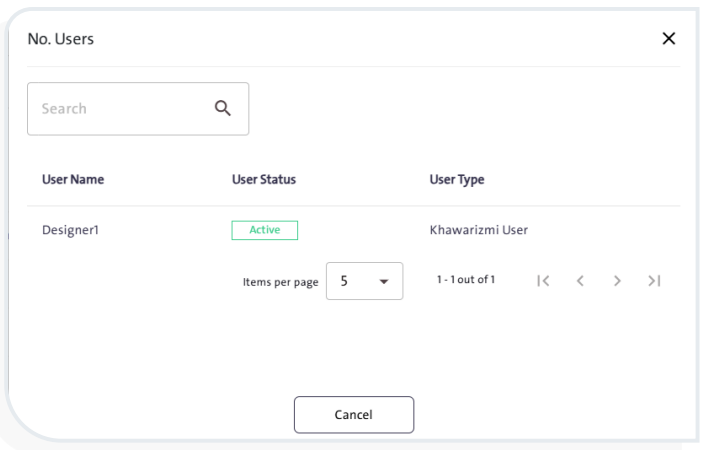Click the Khawarizmi User type cell

478,230
